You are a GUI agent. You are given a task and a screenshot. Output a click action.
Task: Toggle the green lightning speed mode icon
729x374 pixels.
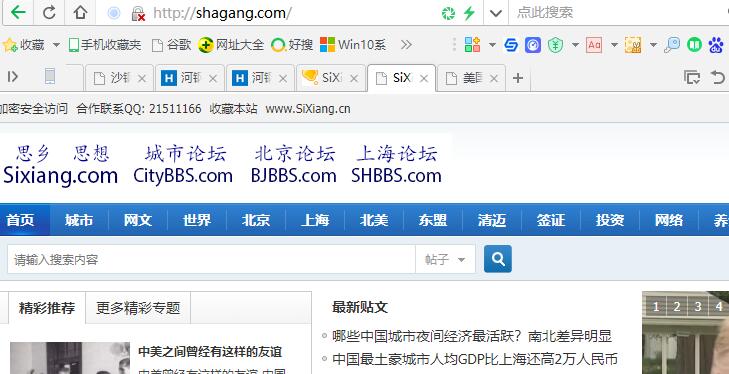coord(470,13)
